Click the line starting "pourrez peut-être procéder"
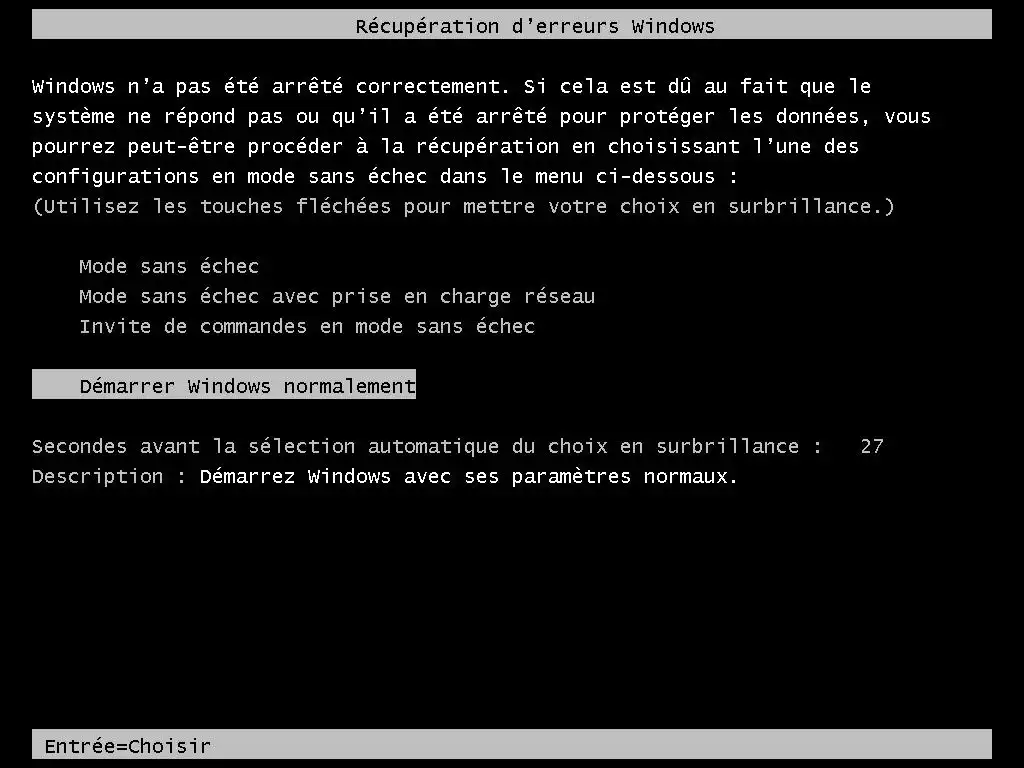Image resolution: width=1024 pixels, height=768 pixels. pyautogui.click(x=445, y=146)
